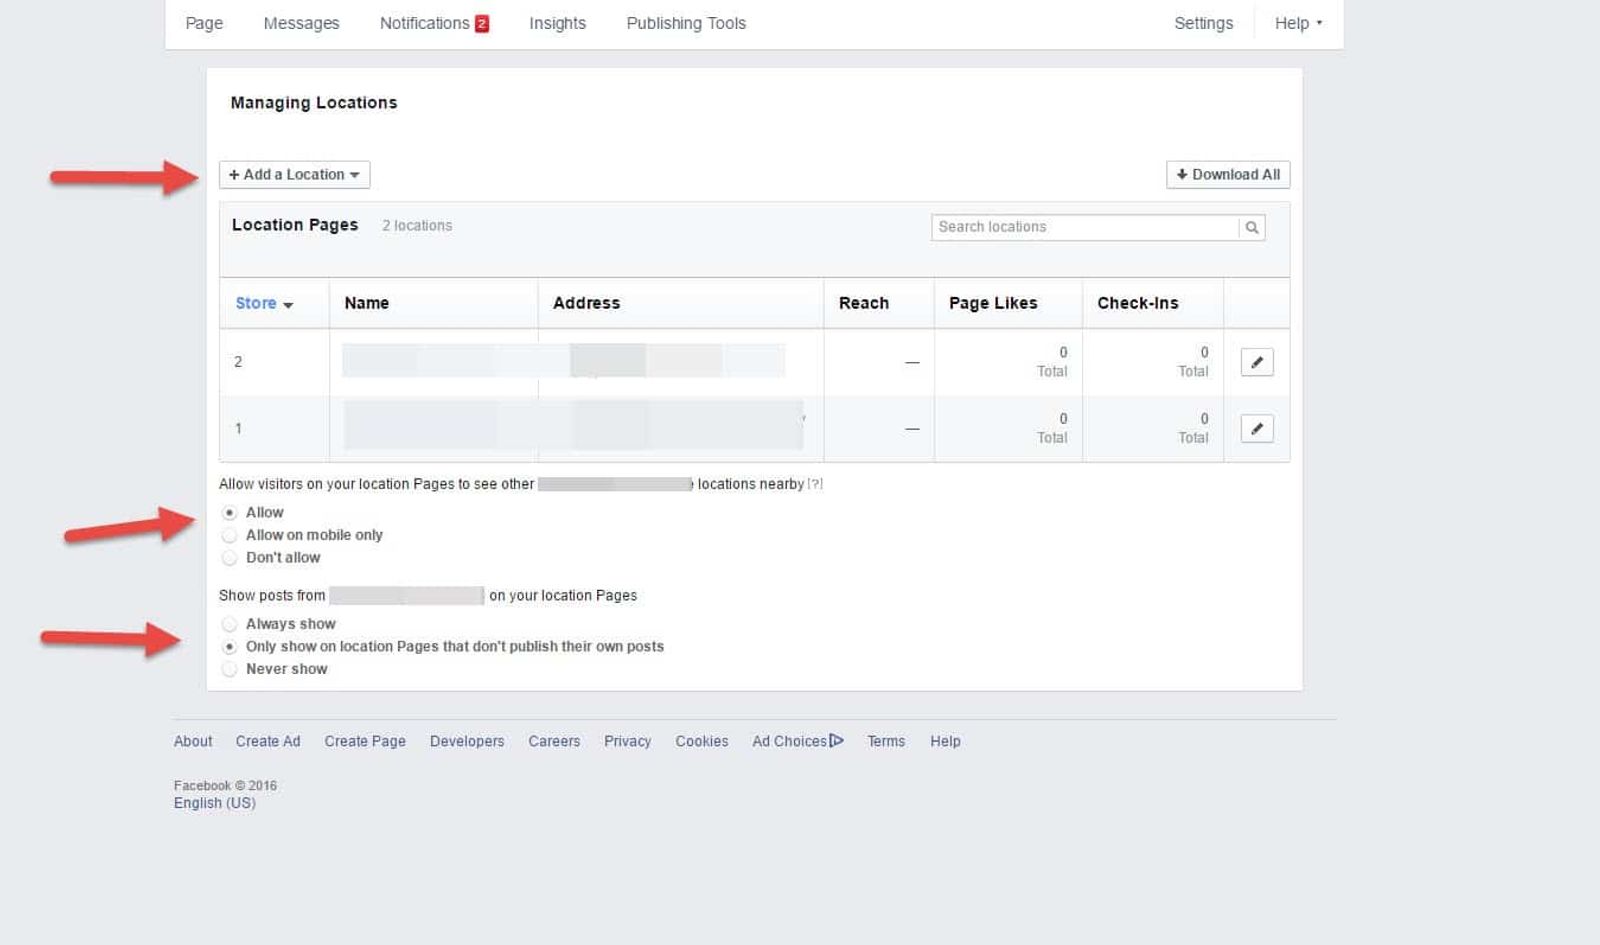Open the Privacy link
The width and height of the screenshot is (1600, 945).
tap(627, 741)
